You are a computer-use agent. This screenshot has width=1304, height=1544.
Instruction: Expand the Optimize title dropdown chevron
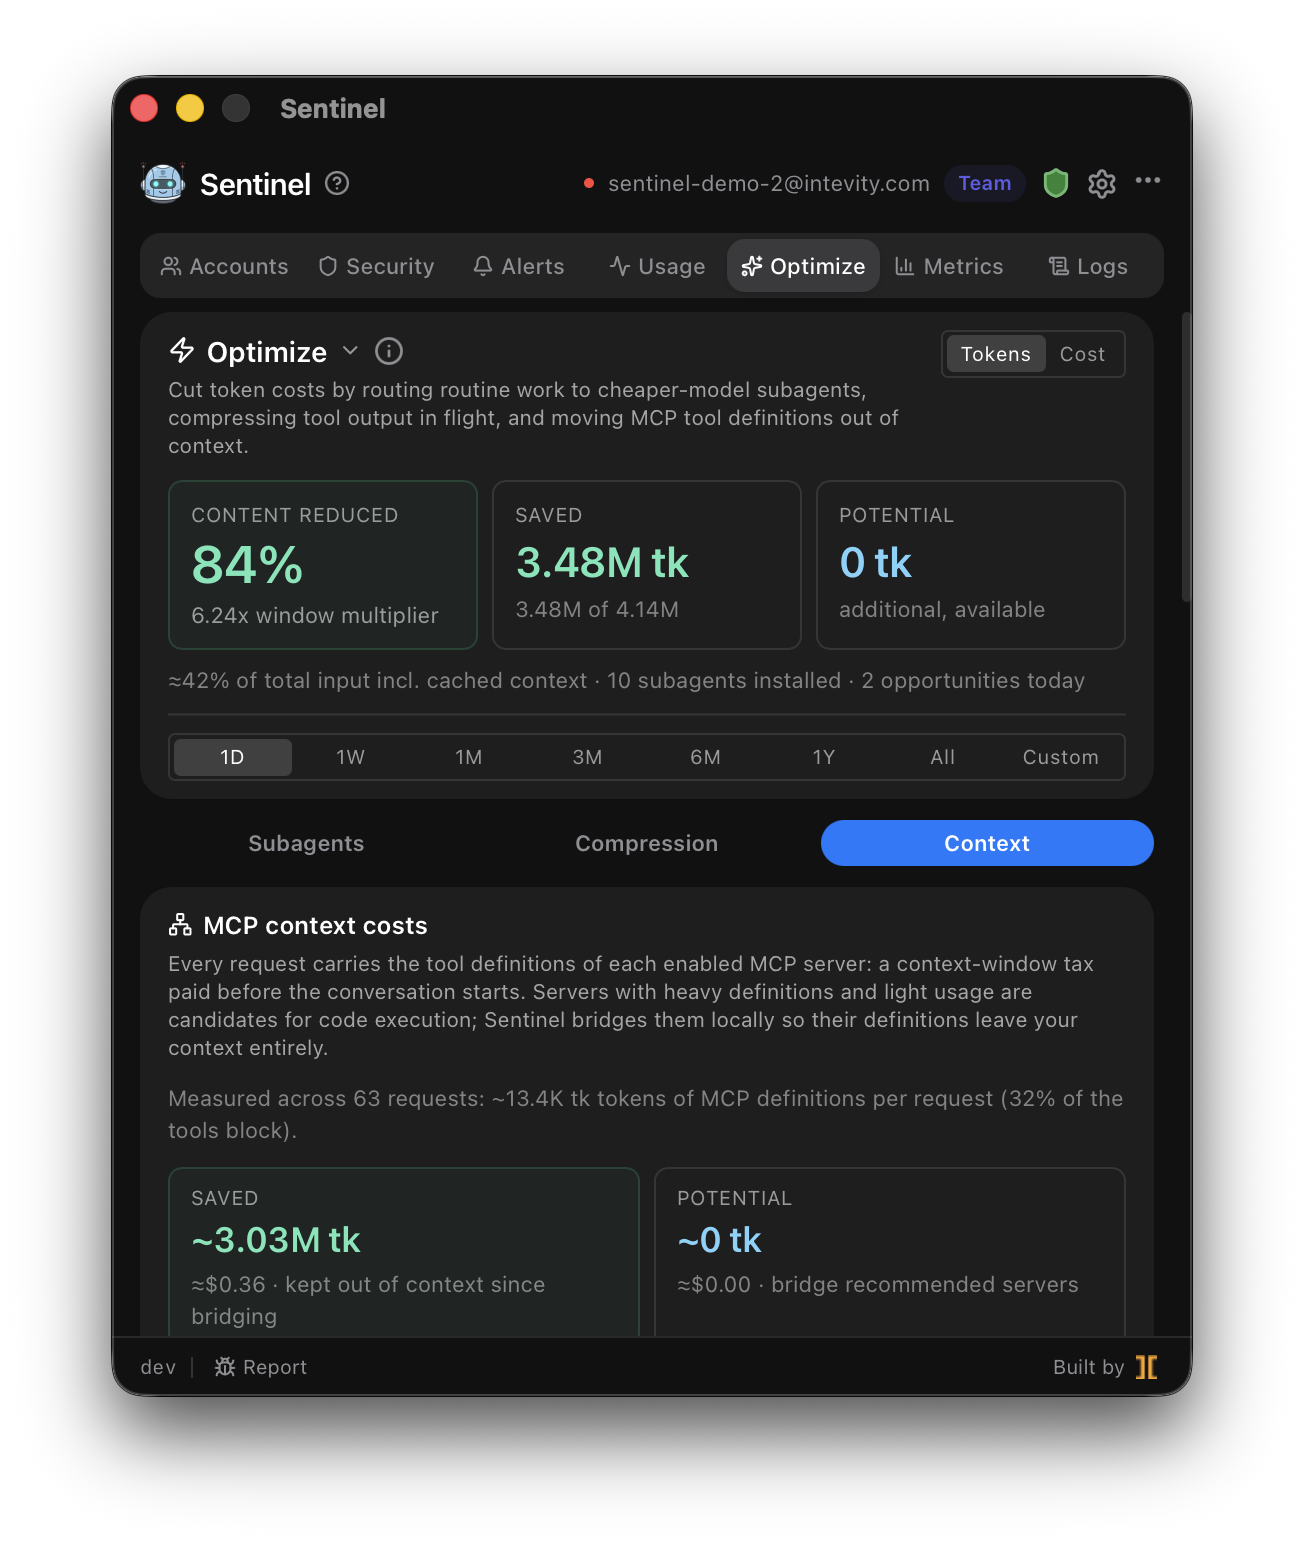point(350,351)
